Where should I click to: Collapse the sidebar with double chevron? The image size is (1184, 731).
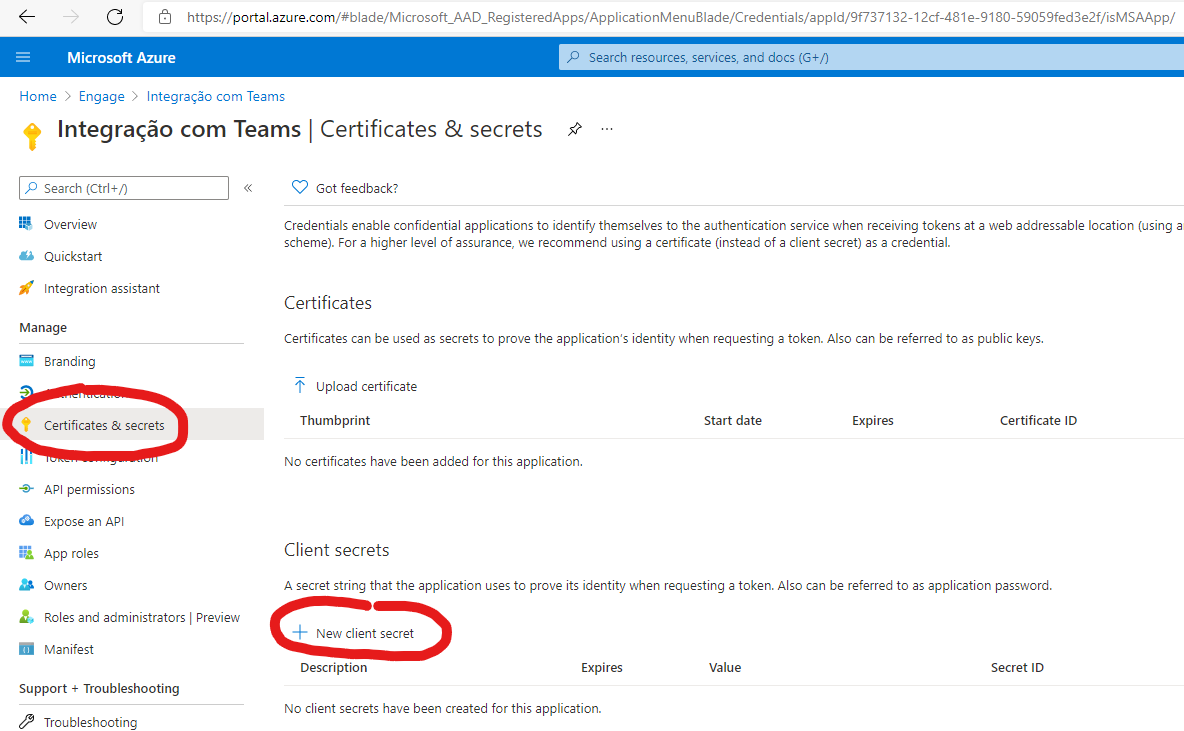click(248, 188)
